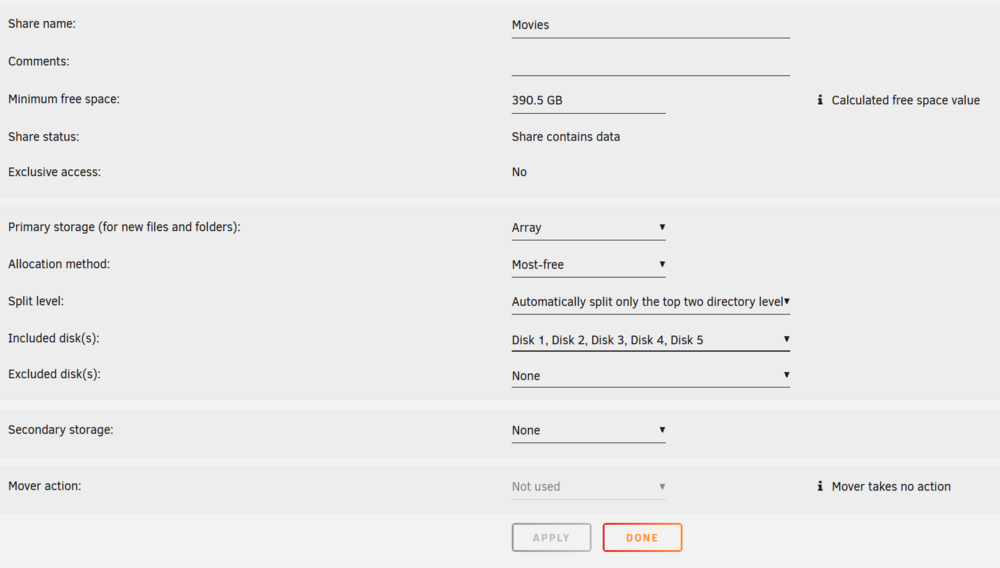
Task: Open the Primary storage dropdown set to Array
Action: point(588,228)
